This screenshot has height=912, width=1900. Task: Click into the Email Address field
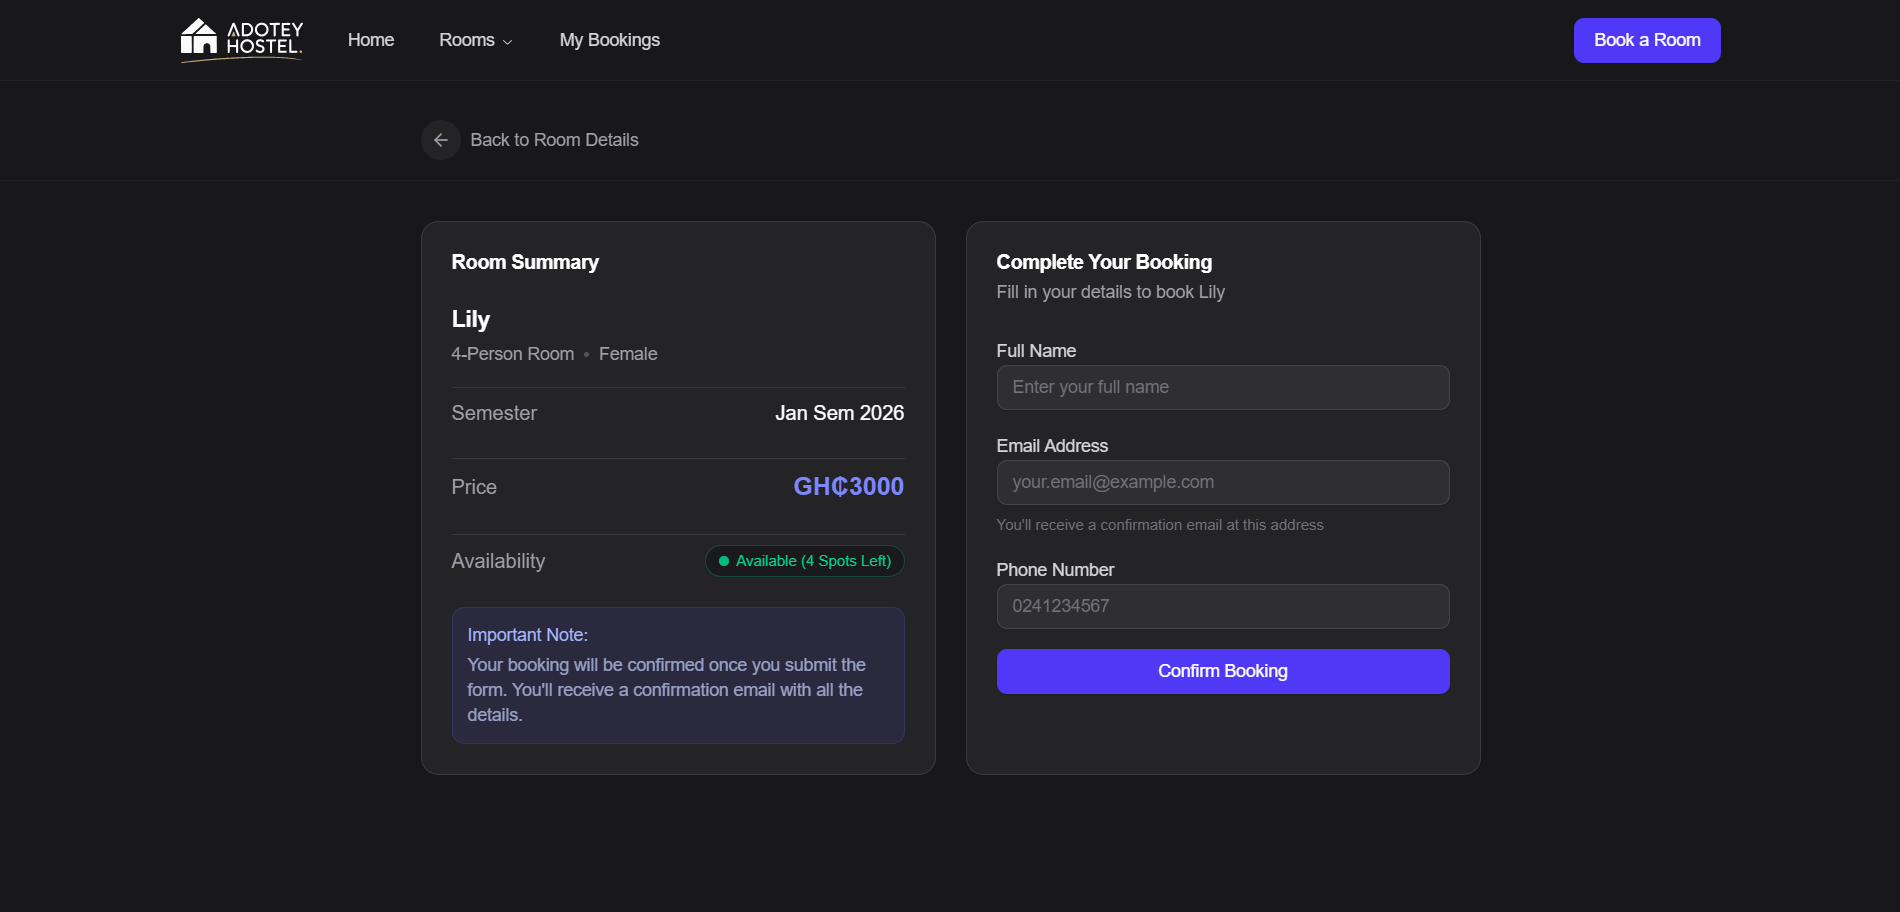coord(1222,482)
